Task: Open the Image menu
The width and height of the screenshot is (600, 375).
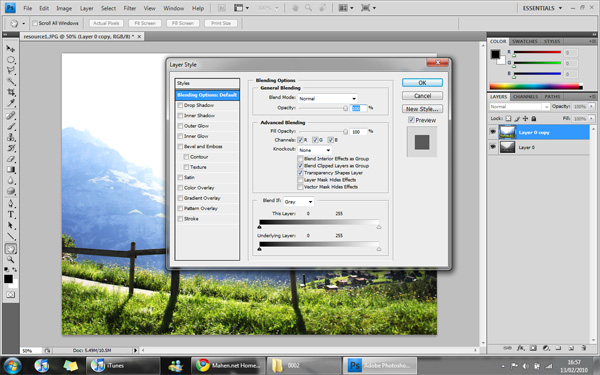Action: [64, 8]
